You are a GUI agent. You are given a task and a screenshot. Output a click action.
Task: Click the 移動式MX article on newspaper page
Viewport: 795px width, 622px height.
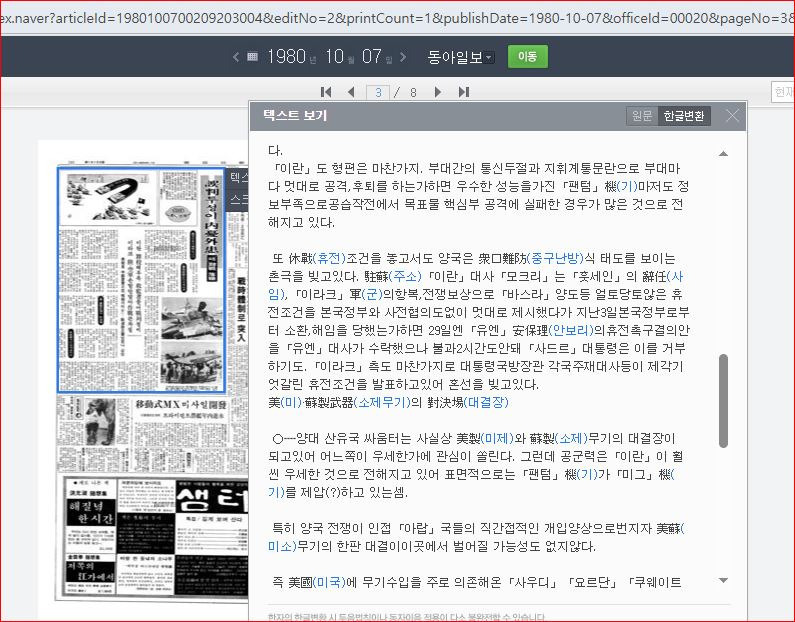[180, 405]
